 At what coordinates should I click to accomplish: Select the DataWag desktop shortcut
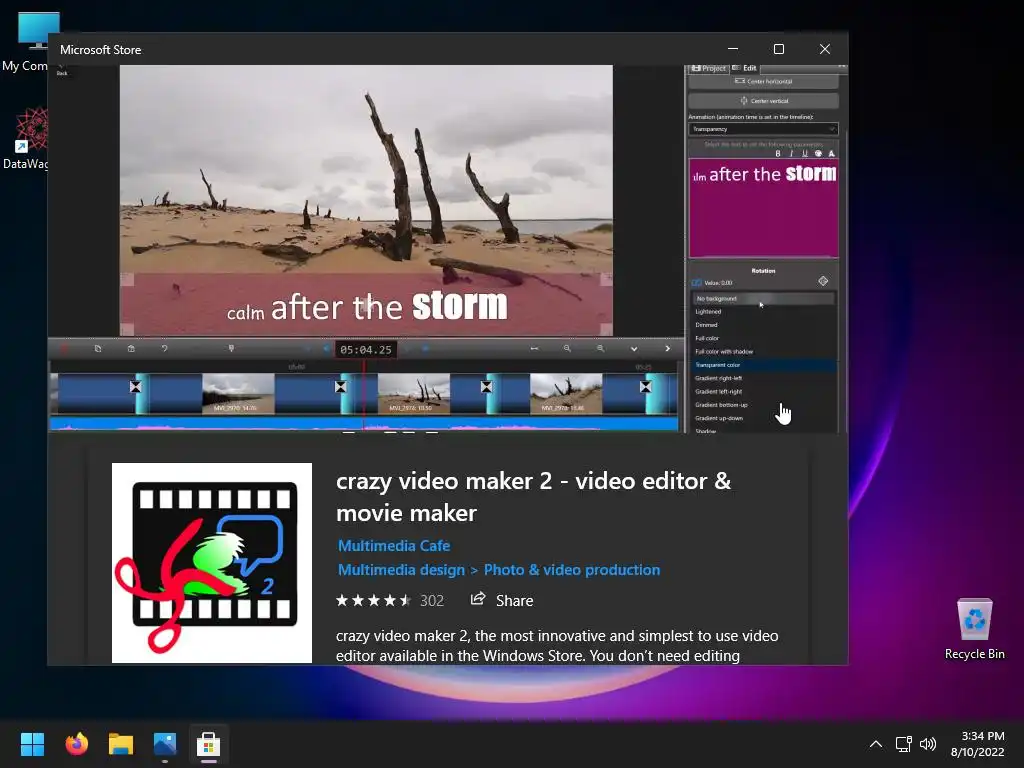[x=25, y=140]
